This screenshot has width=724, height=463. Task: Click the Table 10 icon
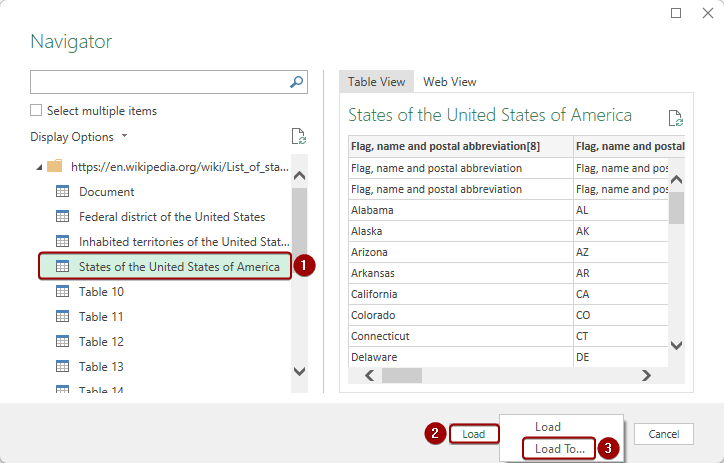point(62,292)
